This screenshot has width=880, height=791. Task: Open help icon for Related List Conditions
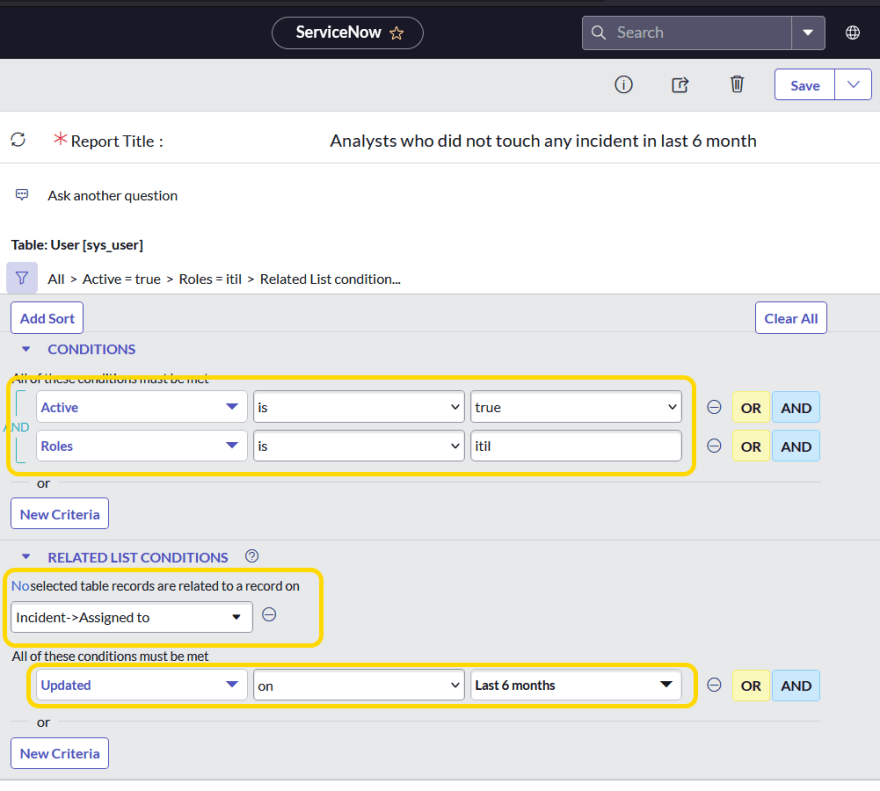point(252,556)
